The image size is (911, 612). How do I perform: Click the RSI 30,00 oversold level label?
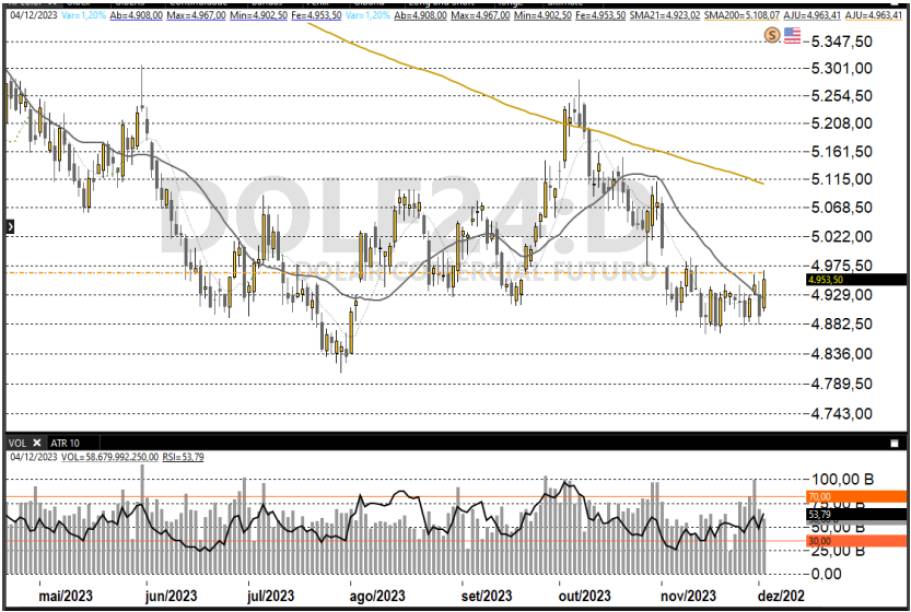pyautogui.click(x=826, y=541)
